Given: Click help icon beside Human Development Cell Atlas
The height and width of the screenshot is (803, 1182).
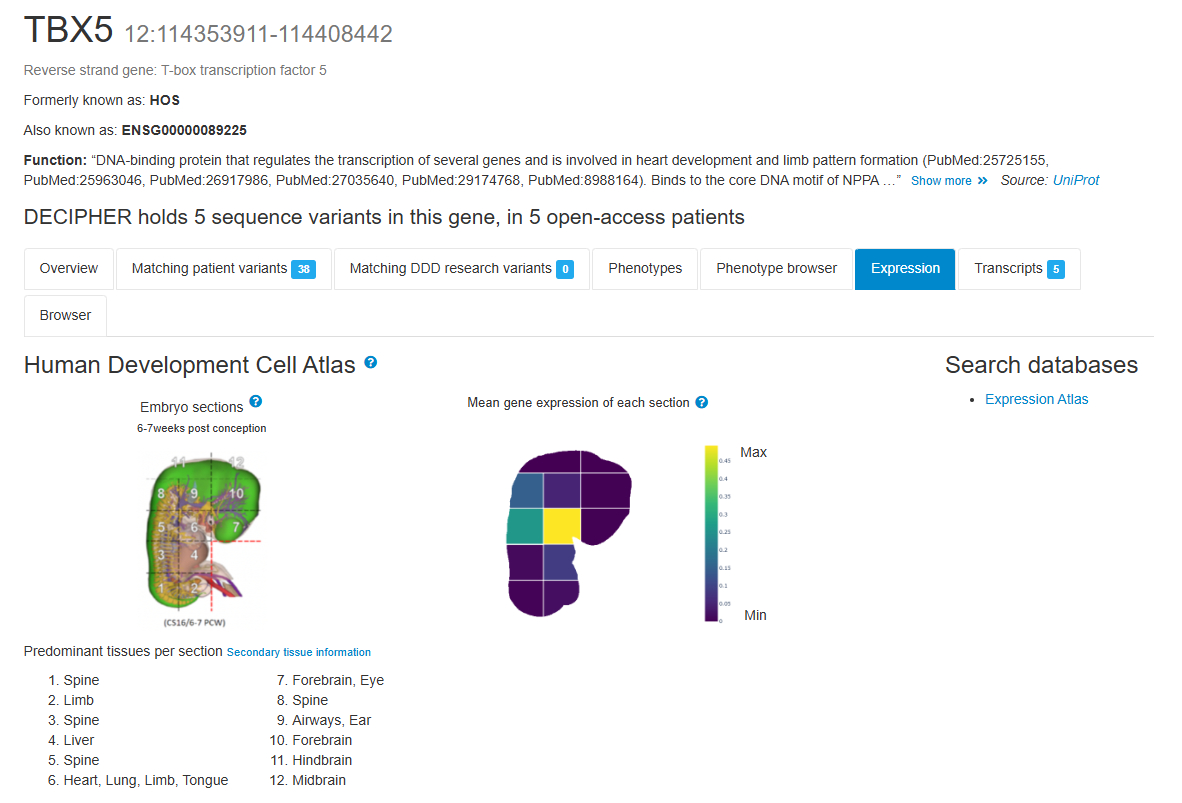Looking at the screenshot, I should pyautogui.click(x=371, y=363).
